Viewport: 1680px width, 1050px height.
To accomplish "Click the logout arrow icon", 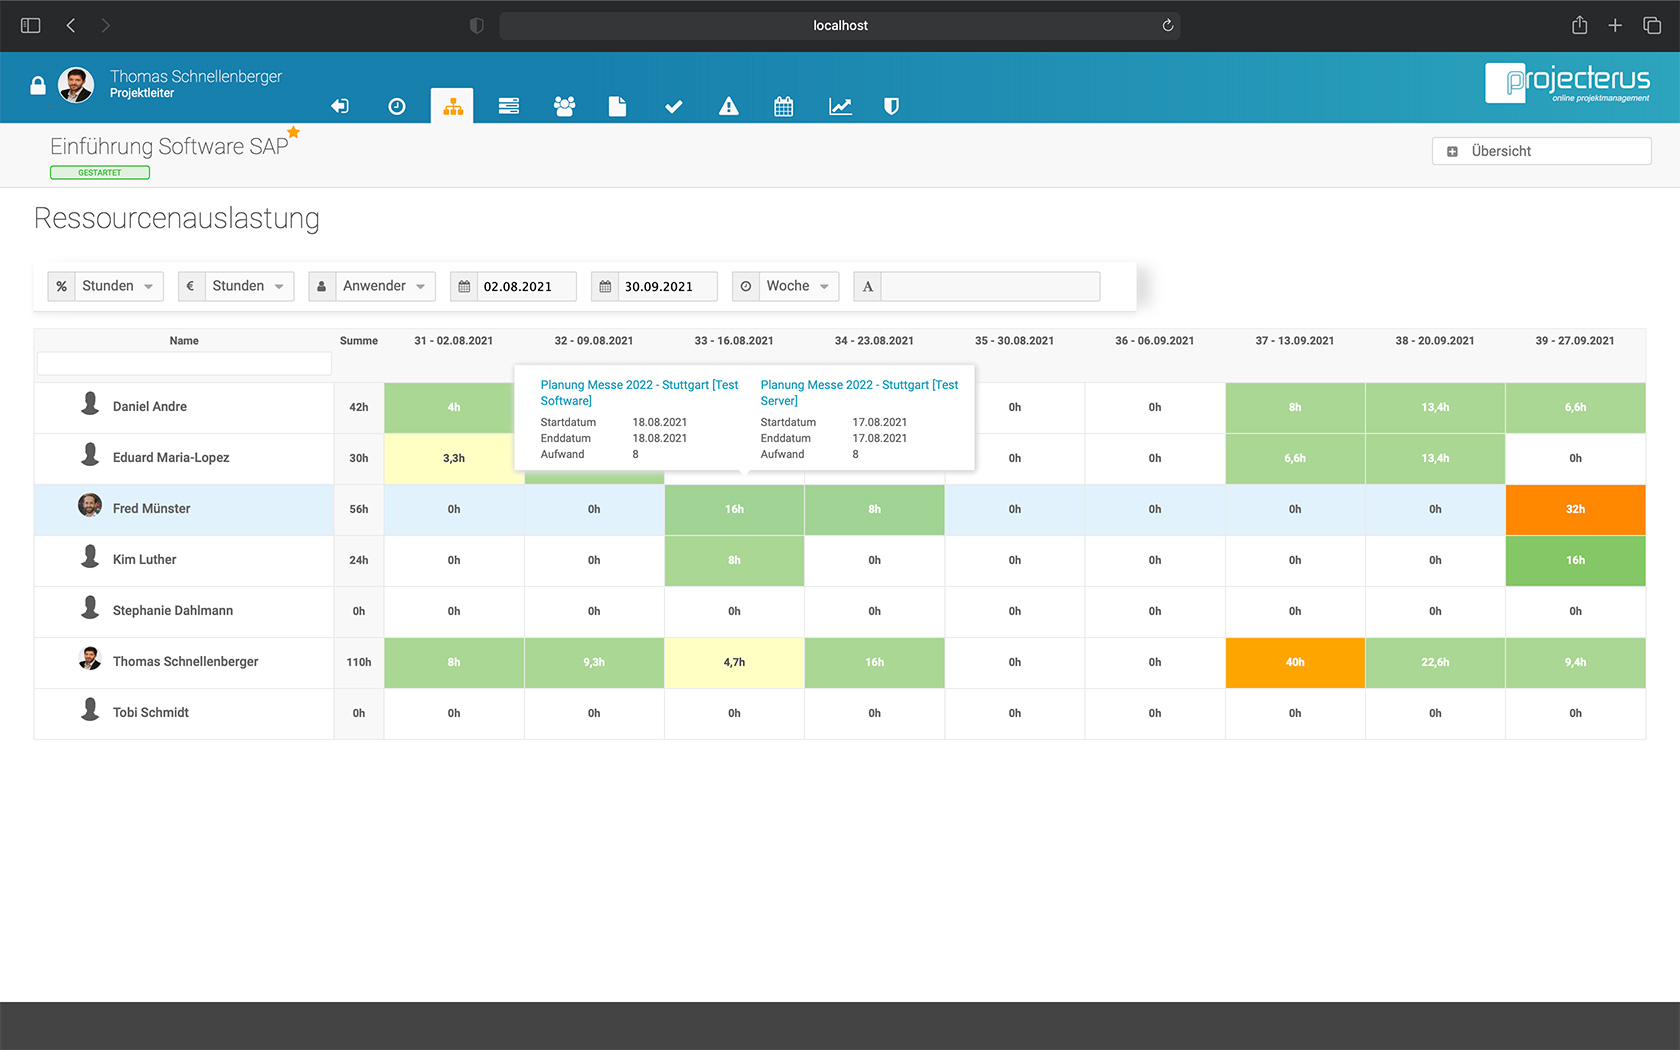I will [340, 105].
